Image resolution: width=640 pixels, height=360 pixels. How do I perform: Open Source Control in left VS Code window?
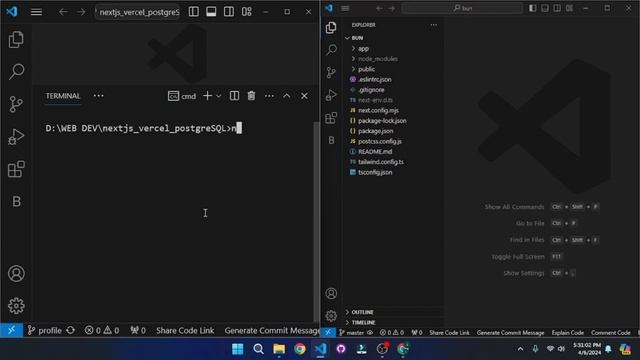16,104
